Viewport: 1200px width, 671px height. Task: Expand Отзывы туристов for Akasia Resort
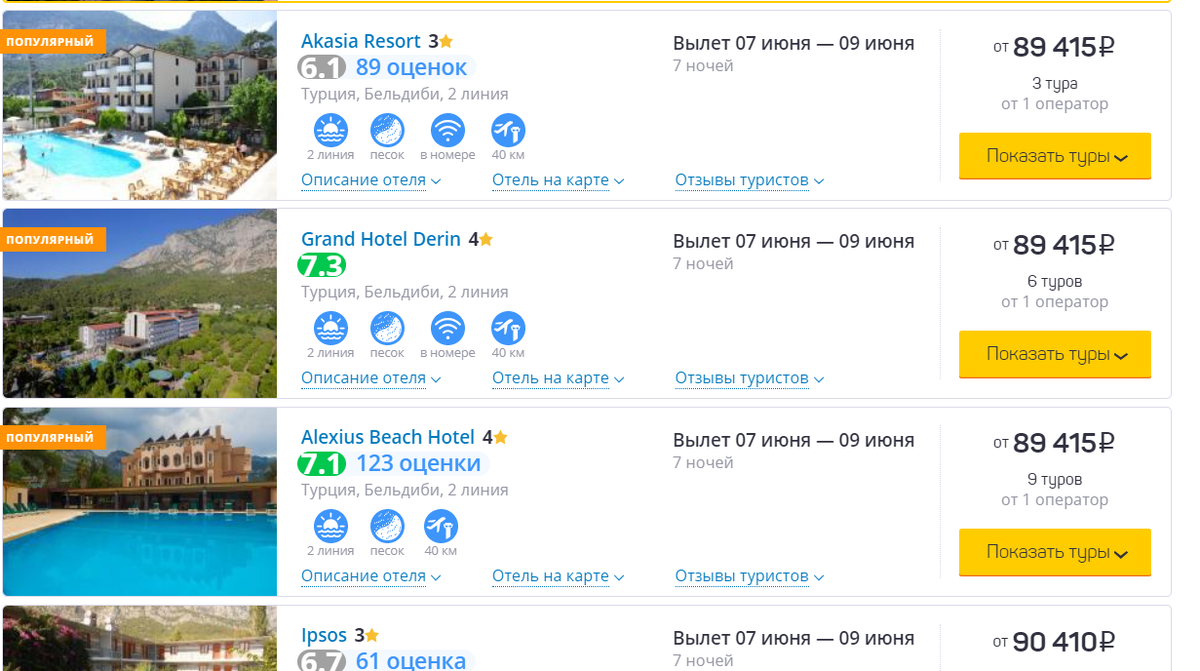[x=749, y=180]
